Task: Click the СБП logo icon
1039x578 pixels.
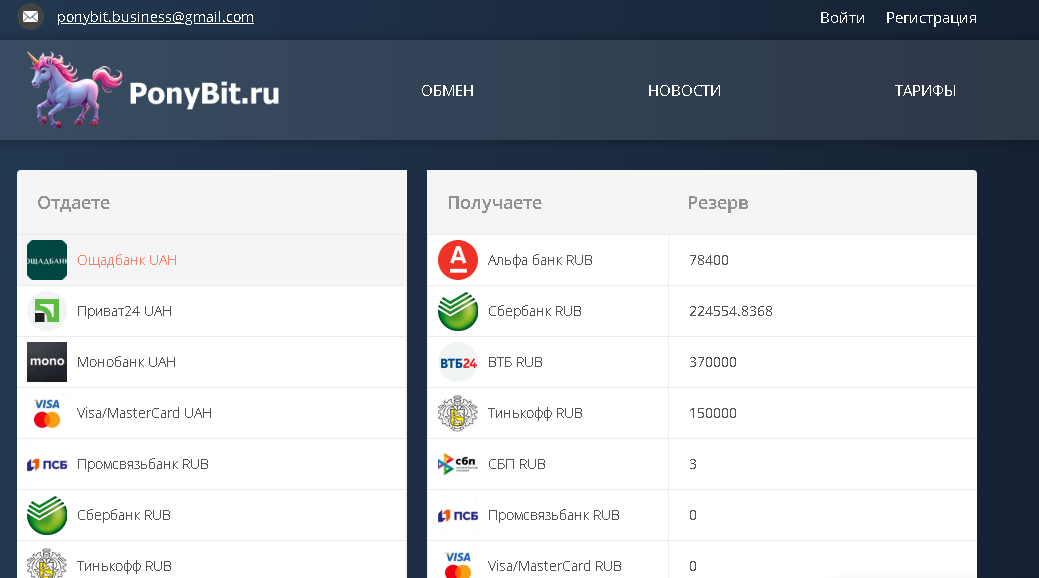Action: point(458,464)
